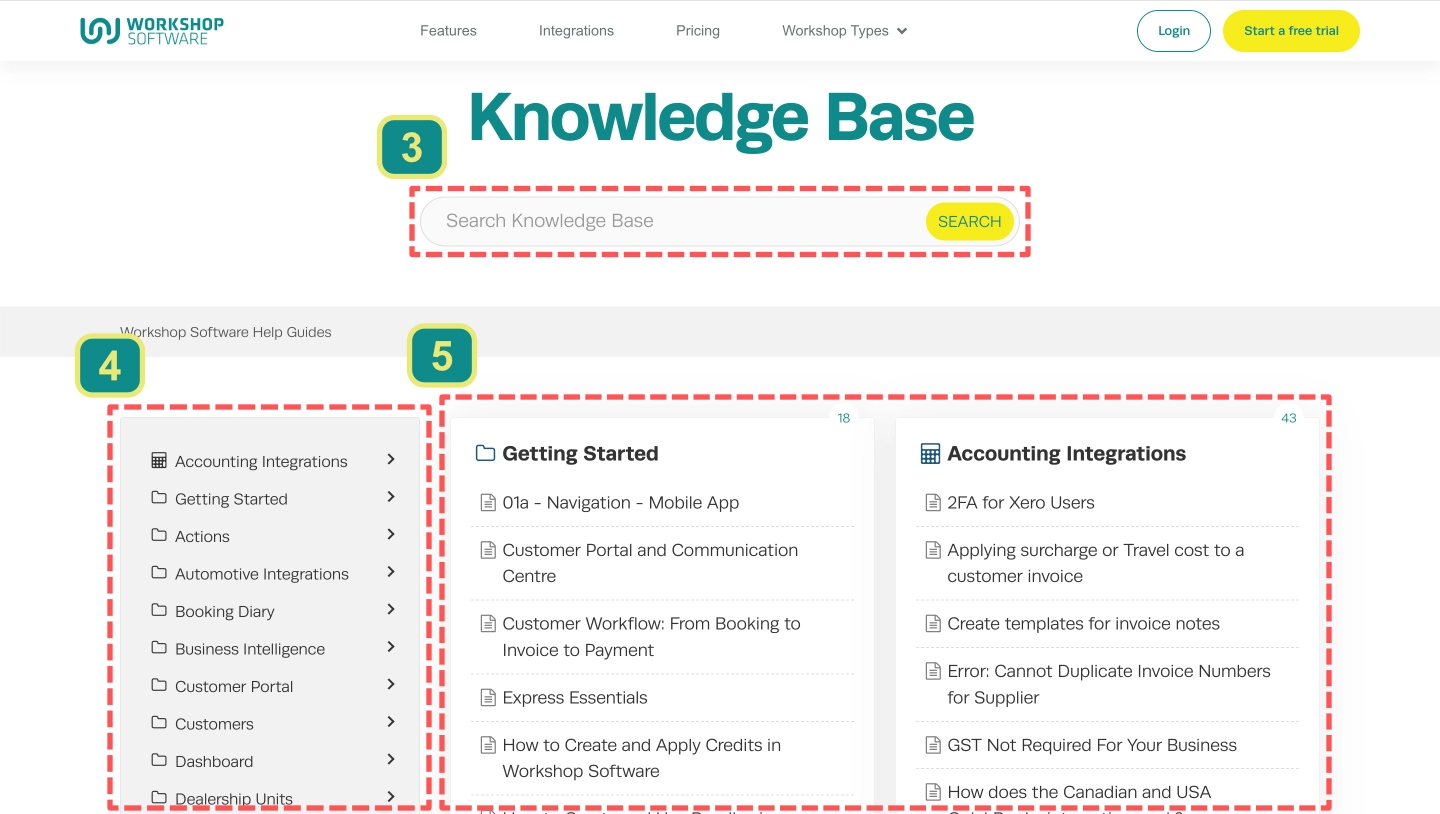Open the Express Essentials article
Screen dimensions: 1440x814
575,698
